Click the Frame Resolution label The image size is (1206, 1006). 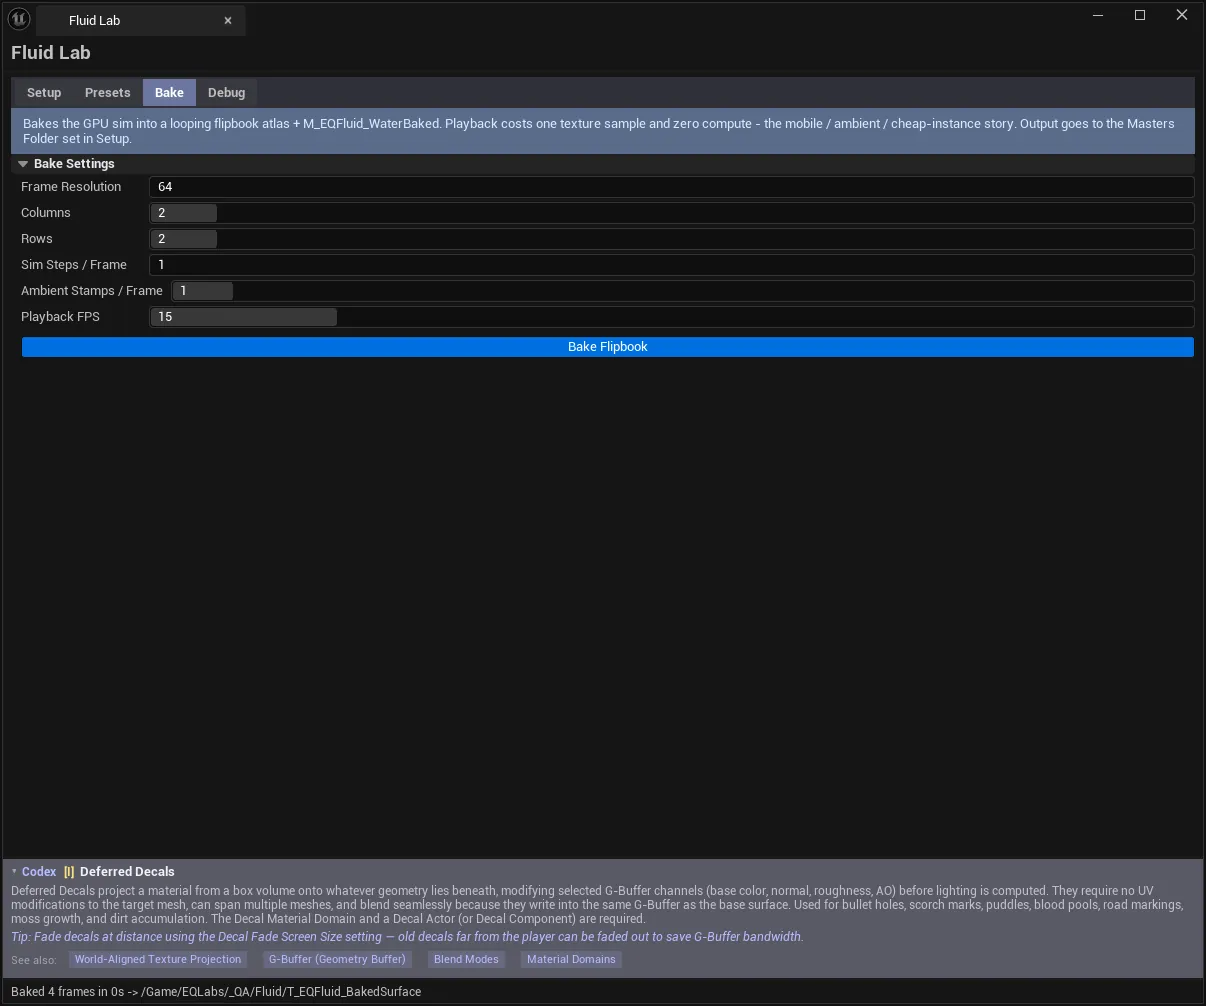click(x=71, y=187)
